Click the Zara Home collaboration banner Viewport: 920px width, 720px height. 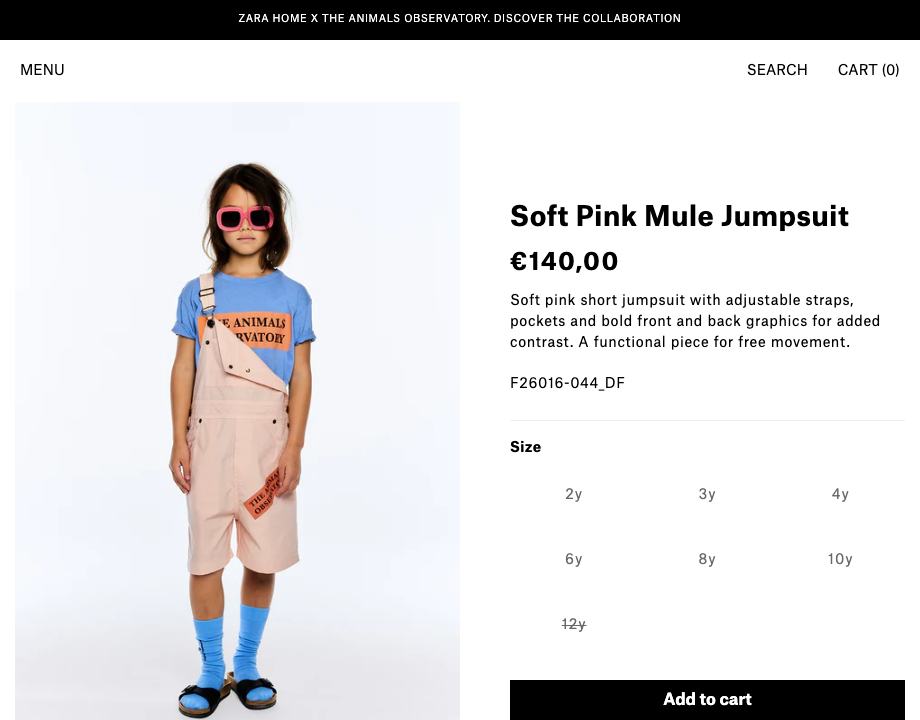point(459,18)
